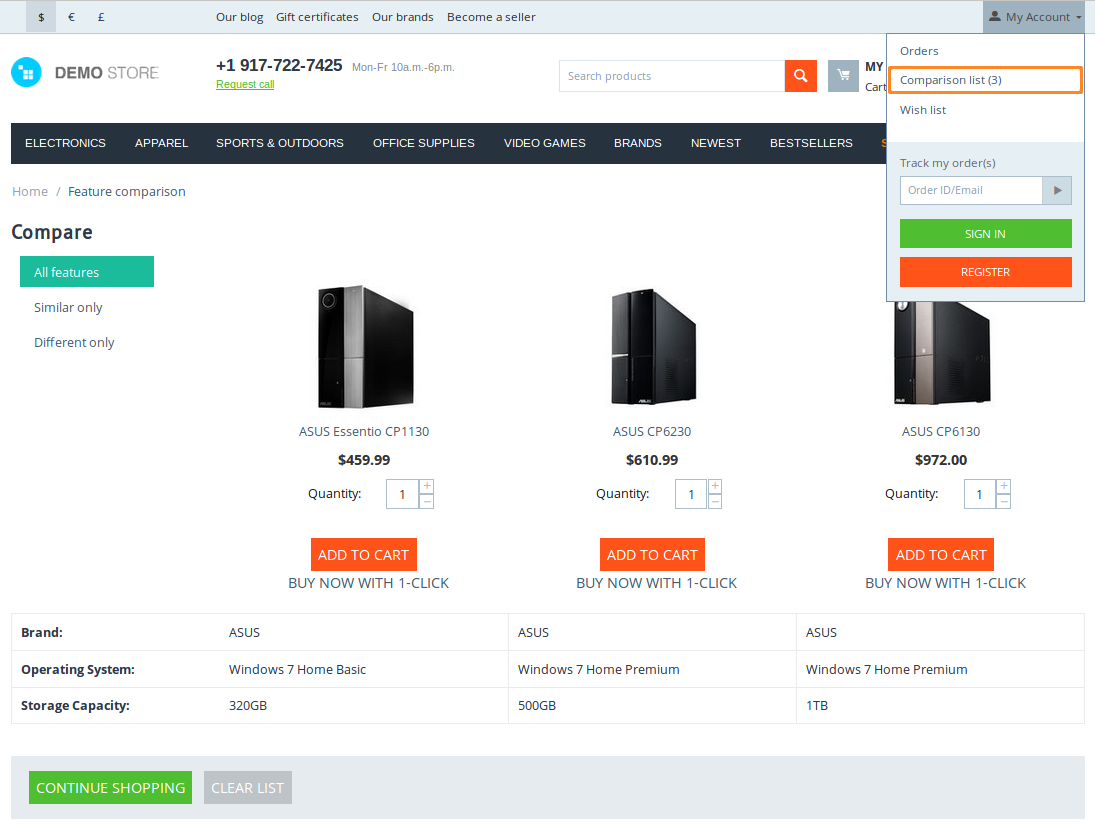The height and width of the screenshot is (830, 1095).
Task: Add ASUS CP6230 to cart
Action: (x=652, y=555)
